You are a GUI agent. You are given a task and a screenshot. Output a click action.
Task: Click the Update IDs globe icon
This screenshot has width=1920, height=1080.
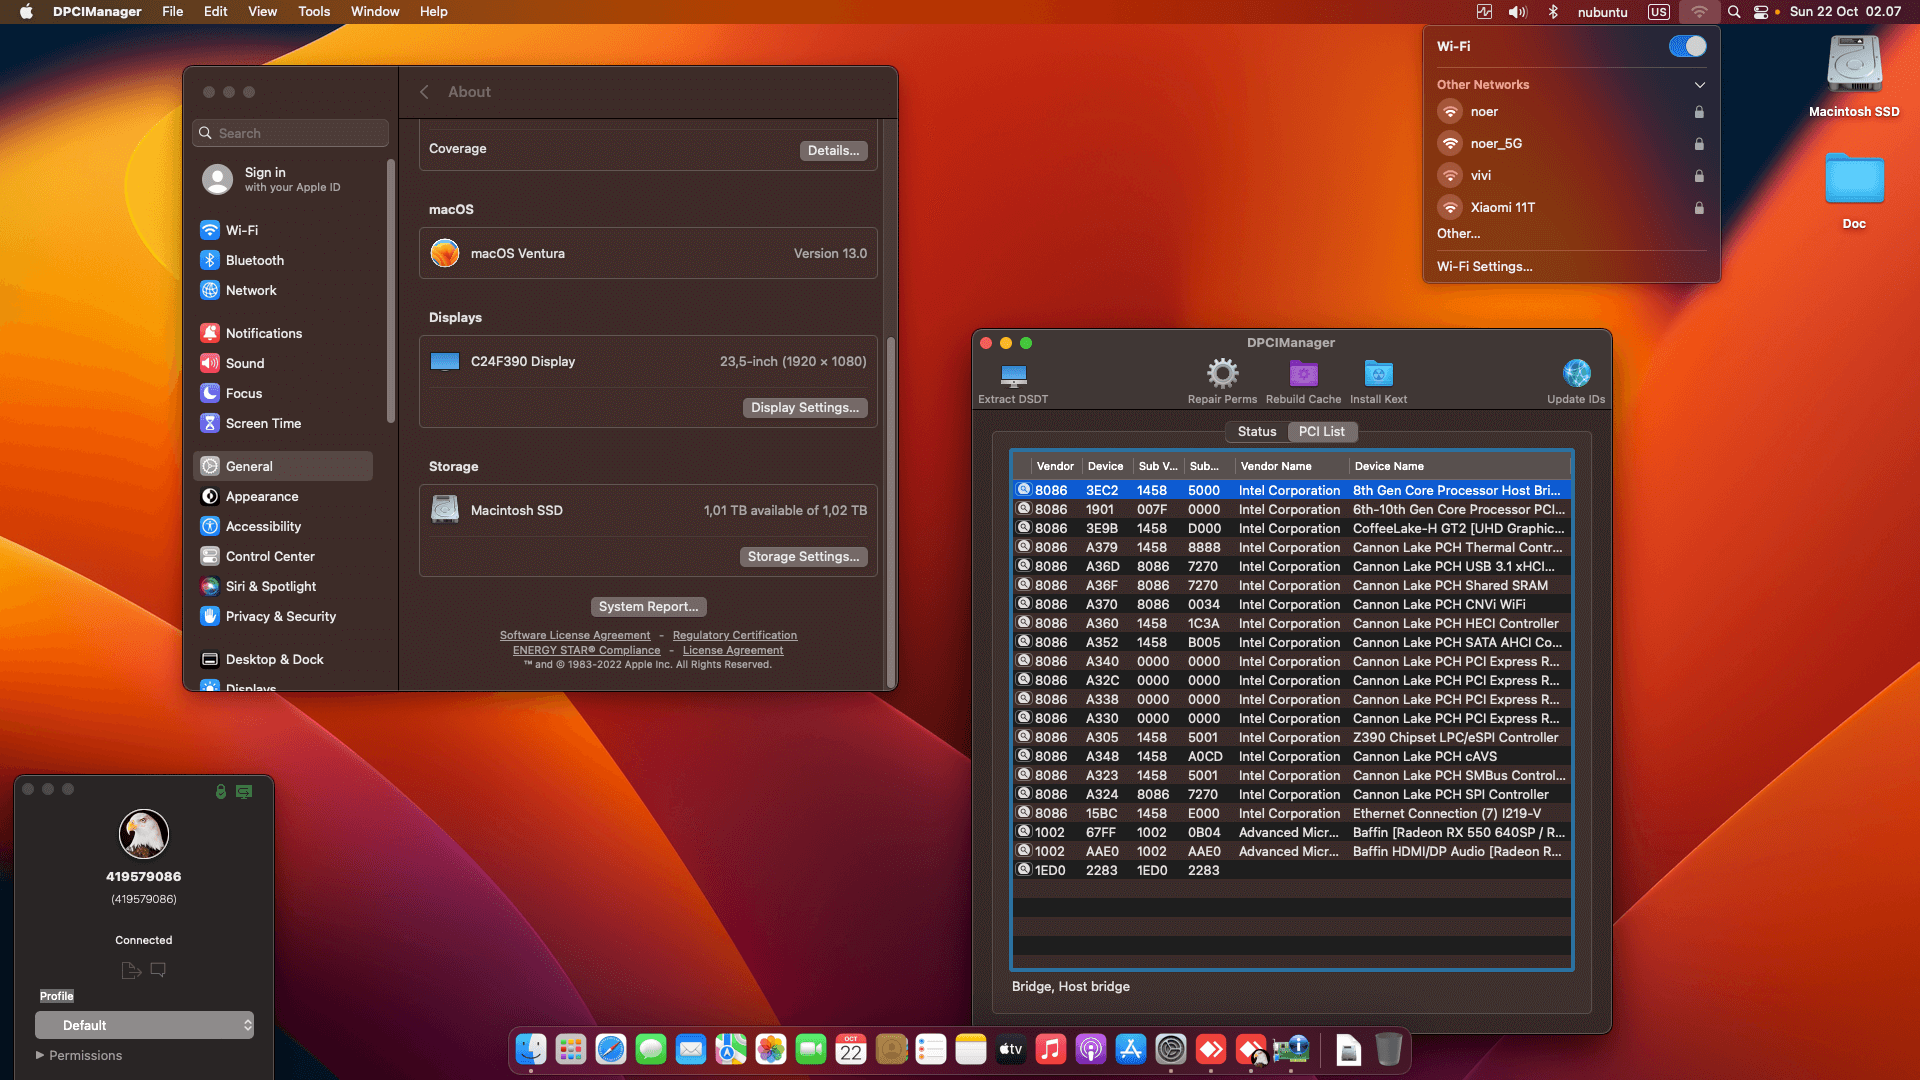coord(1576,373)
